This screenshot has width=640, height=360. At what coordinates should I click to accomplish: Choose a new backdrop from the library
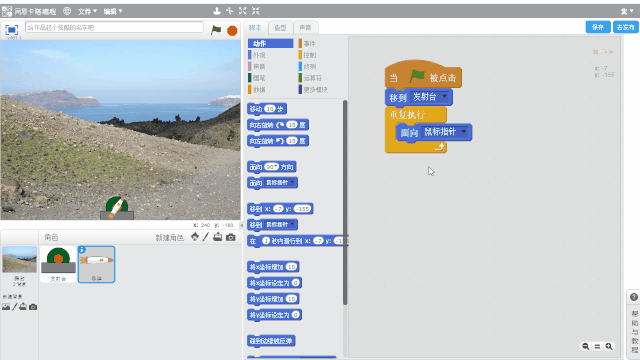pos(6,307)
